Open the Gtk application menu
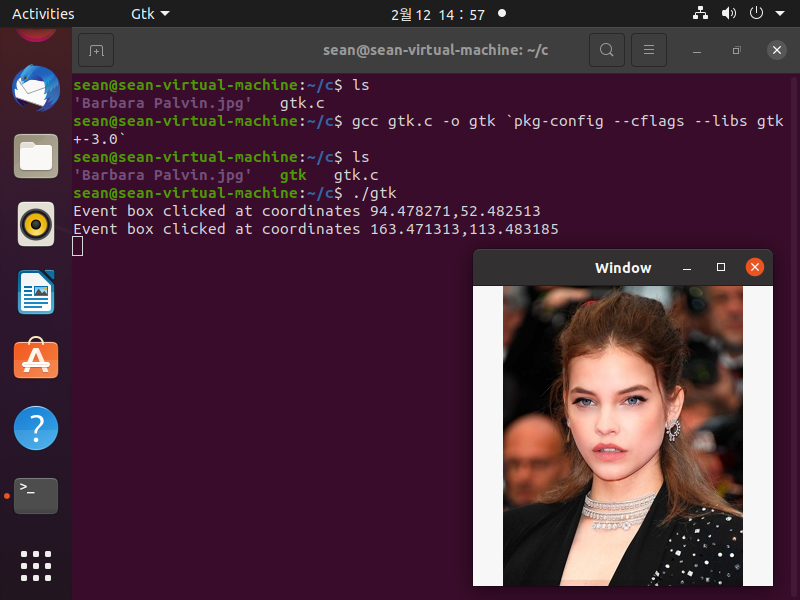800x600 pixels. pos(150,14)
